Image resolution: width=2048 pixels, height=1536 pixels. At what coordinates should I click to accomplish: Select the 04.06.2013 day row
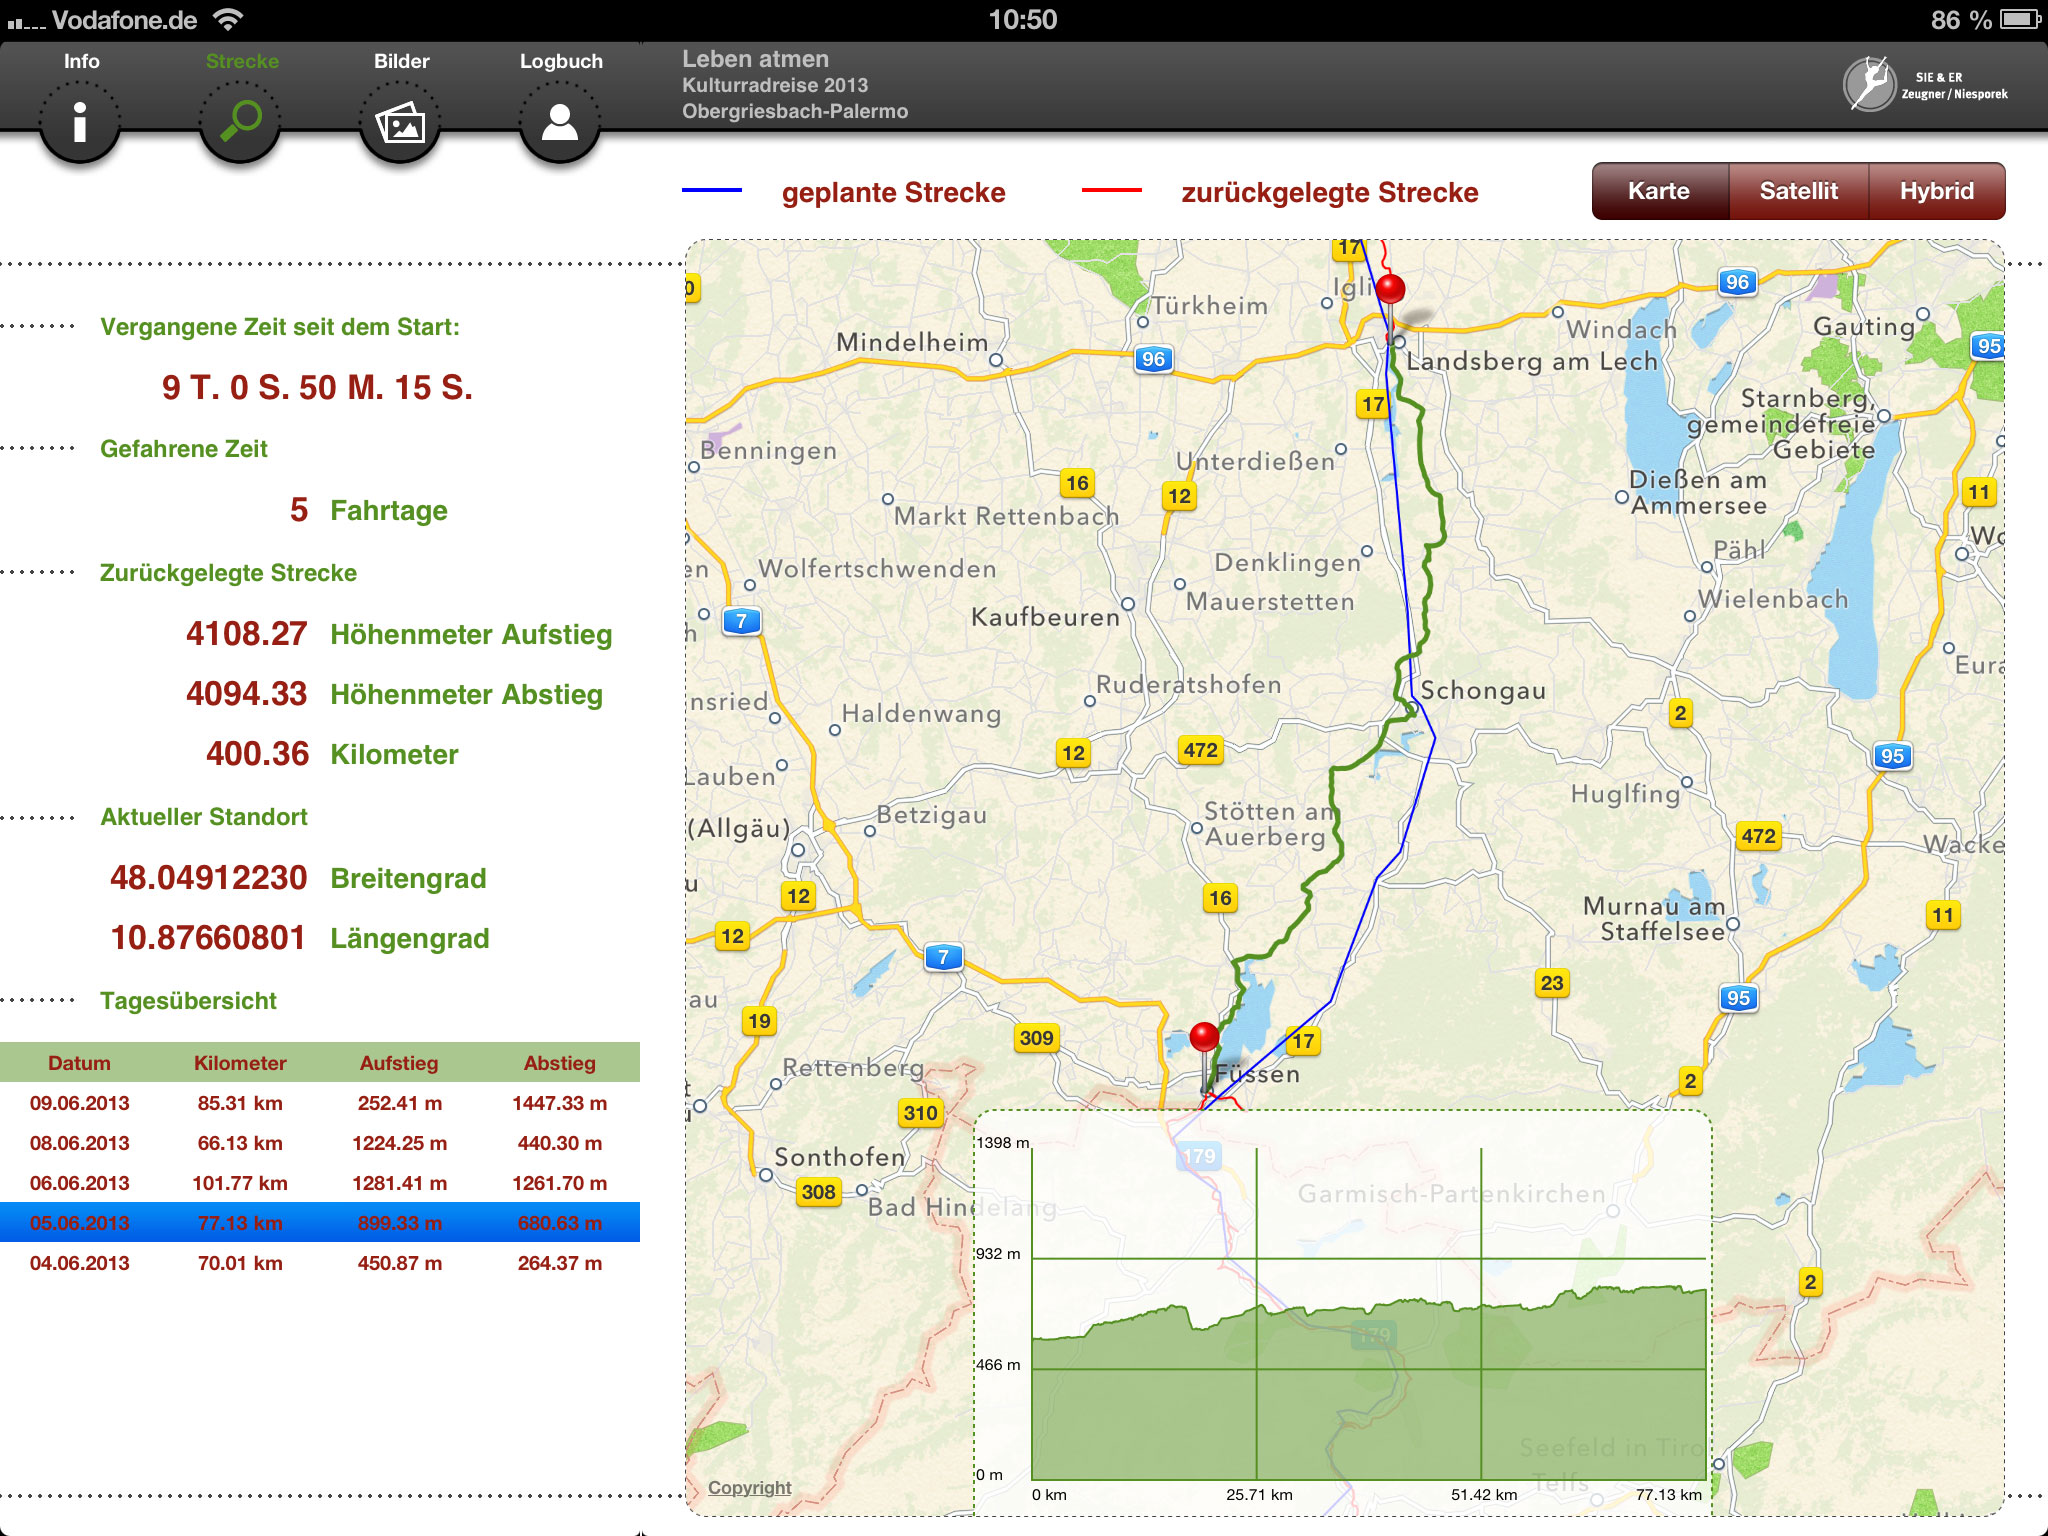[x=320, y=1263]
